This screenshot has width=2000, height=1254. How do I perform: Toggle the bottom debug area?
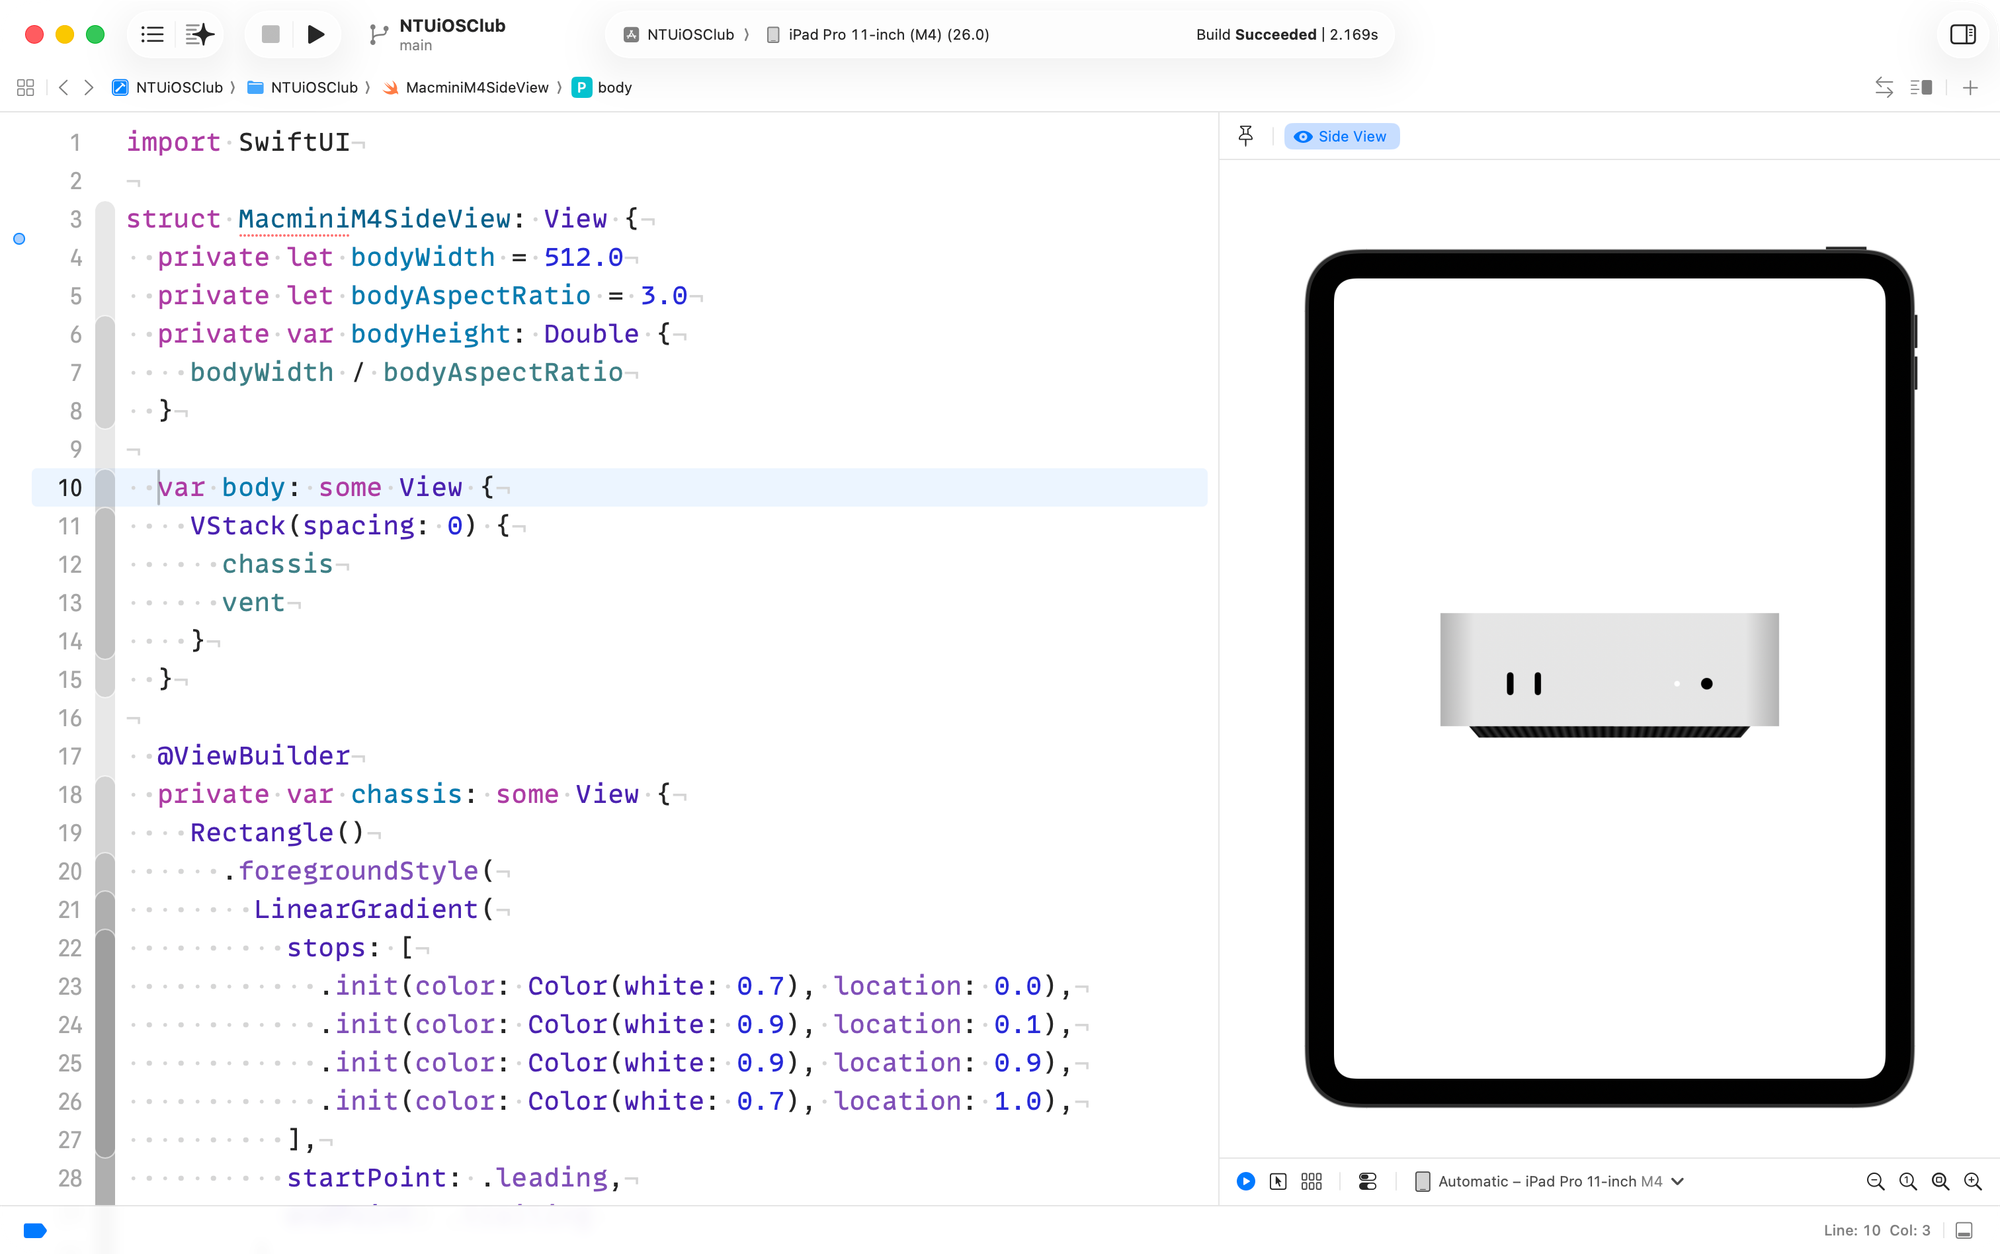pyautogui.click(x=1964, y=1230)
